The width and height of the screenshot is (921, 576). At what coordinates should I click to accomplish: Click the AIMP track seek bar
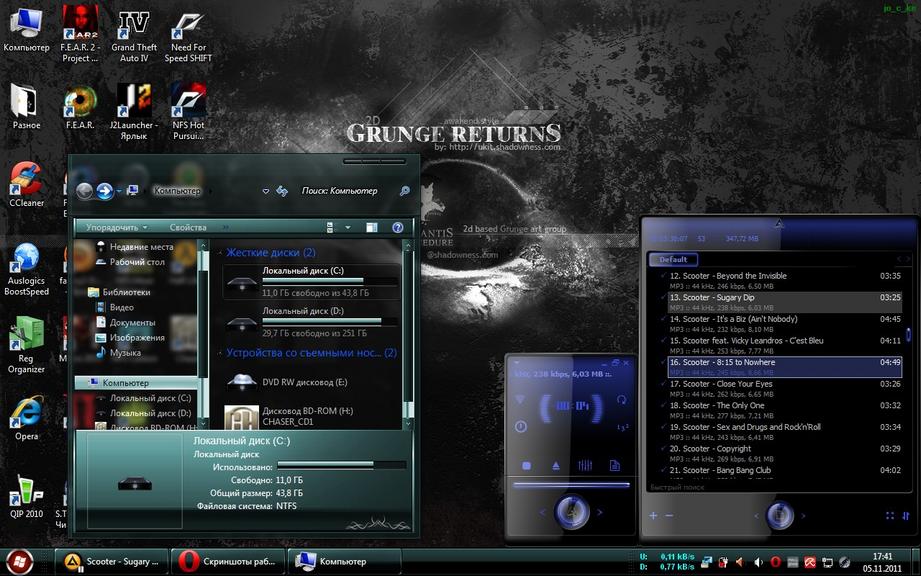pos(571,485)
